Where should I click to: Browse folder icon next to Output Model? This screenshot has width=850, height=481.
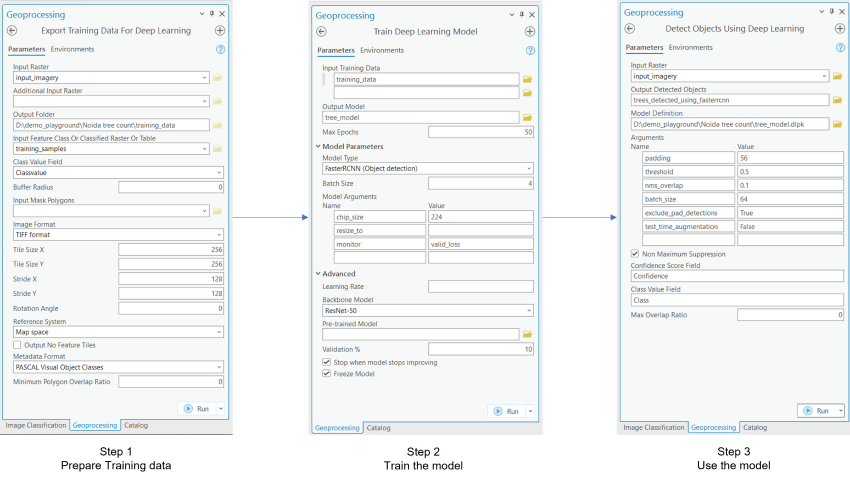coord(527,117)
